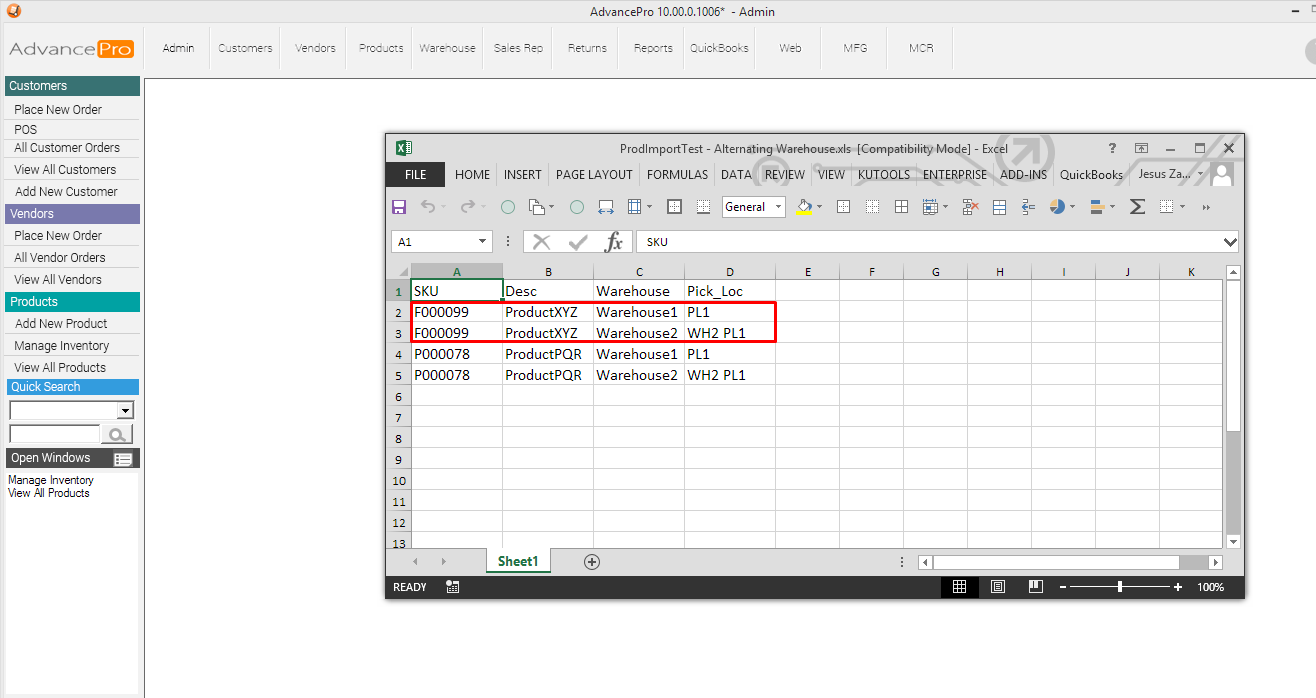The image size is (1316, 698).
Task: Open the Warehouse menu in AdvancePro
Action: (x=447, y=48)
